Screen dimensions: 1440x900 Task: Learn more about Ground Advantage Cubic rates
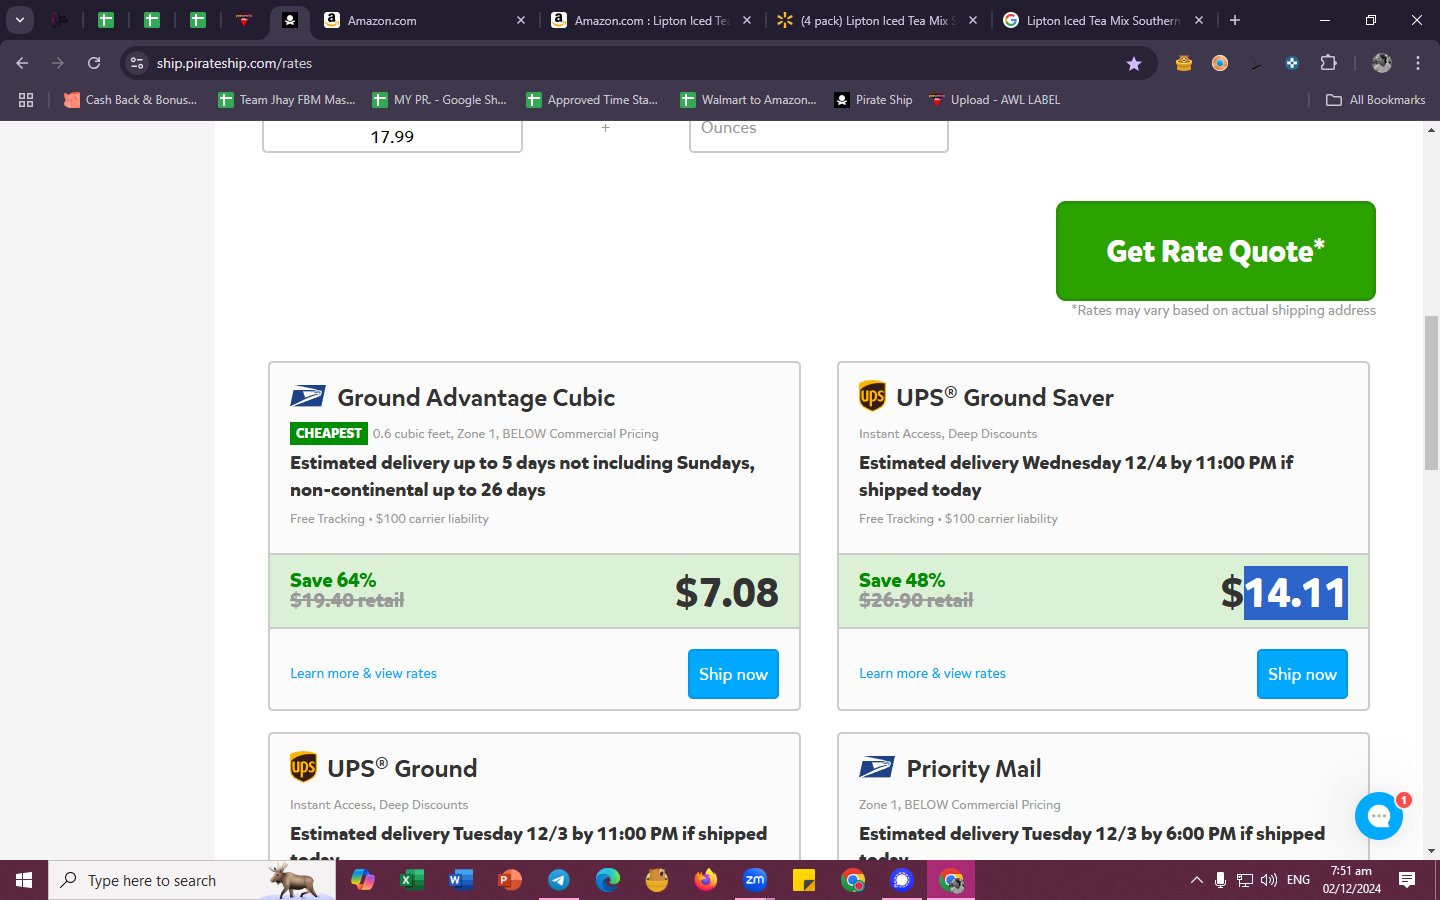[363, 673]
